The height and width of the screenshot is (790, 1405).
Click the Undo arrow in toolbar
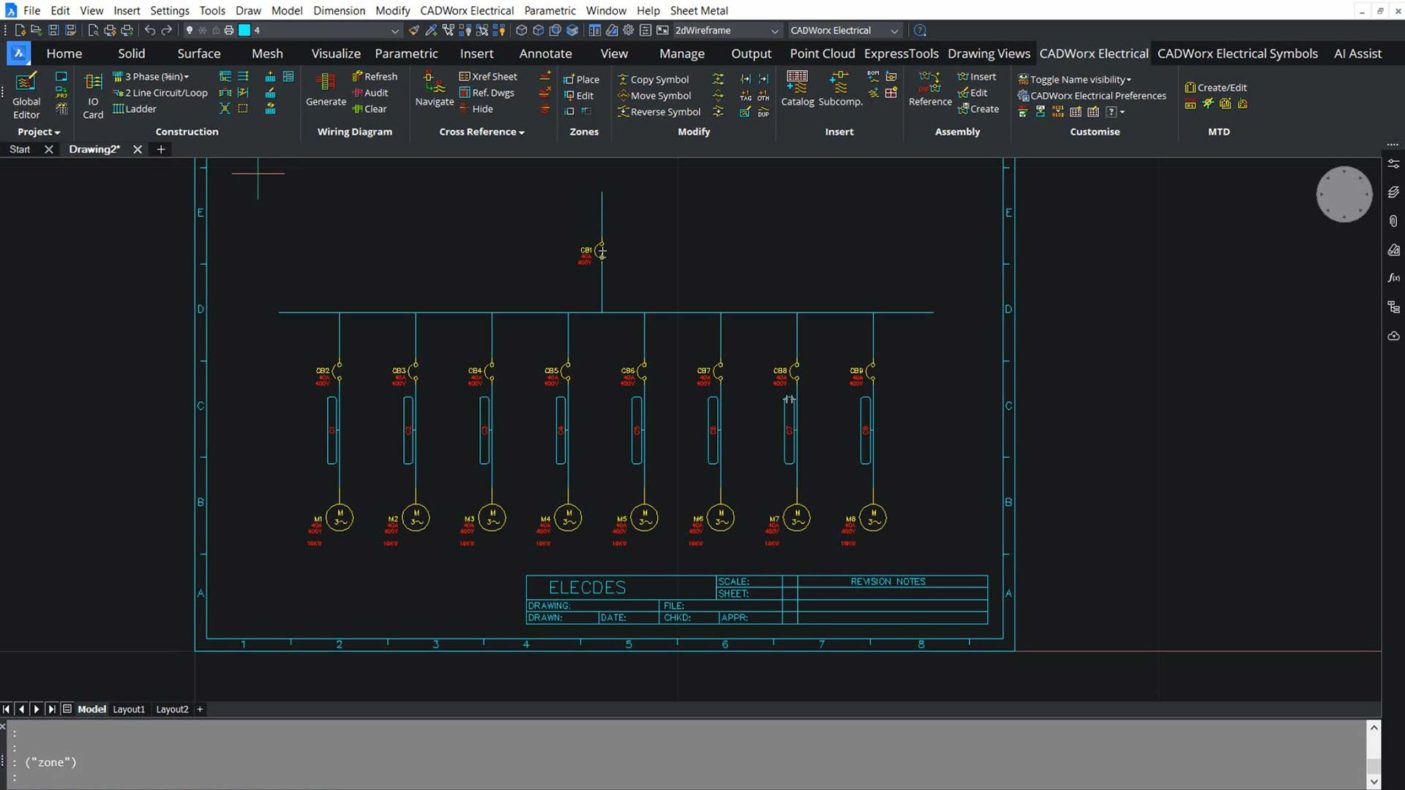[150, 31]
